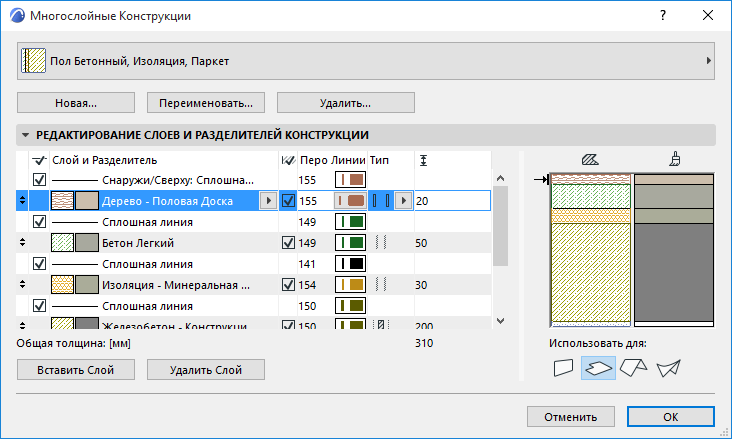Enable use for Wall icon
Viewport: 732px width, 439px height.
(563, 368)
